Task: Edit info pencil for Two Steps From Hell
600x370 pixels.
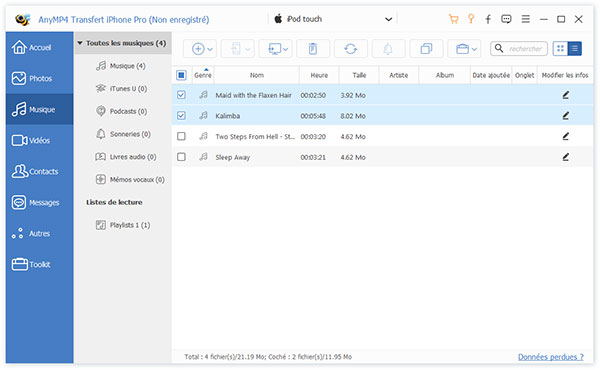Action: pyautogui.click(x=566, y=136)
